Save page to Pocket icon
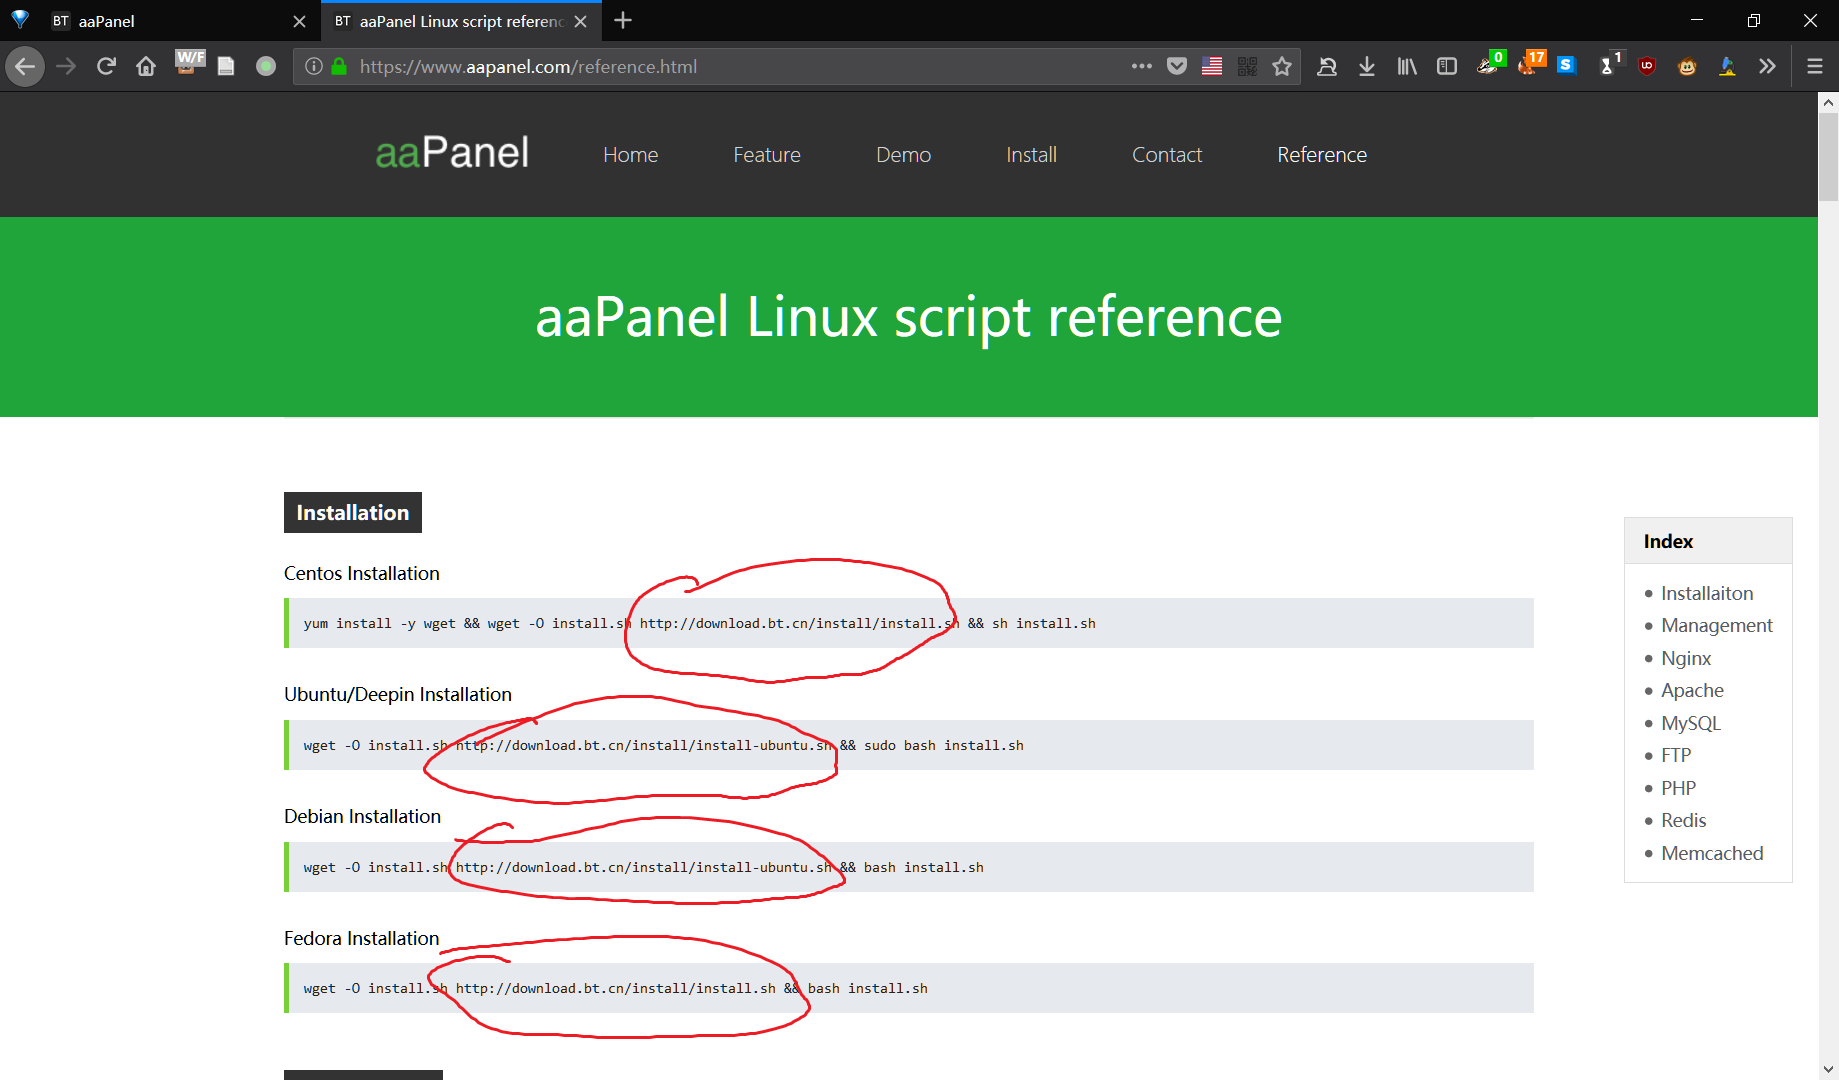 [x=1177, y=66]
